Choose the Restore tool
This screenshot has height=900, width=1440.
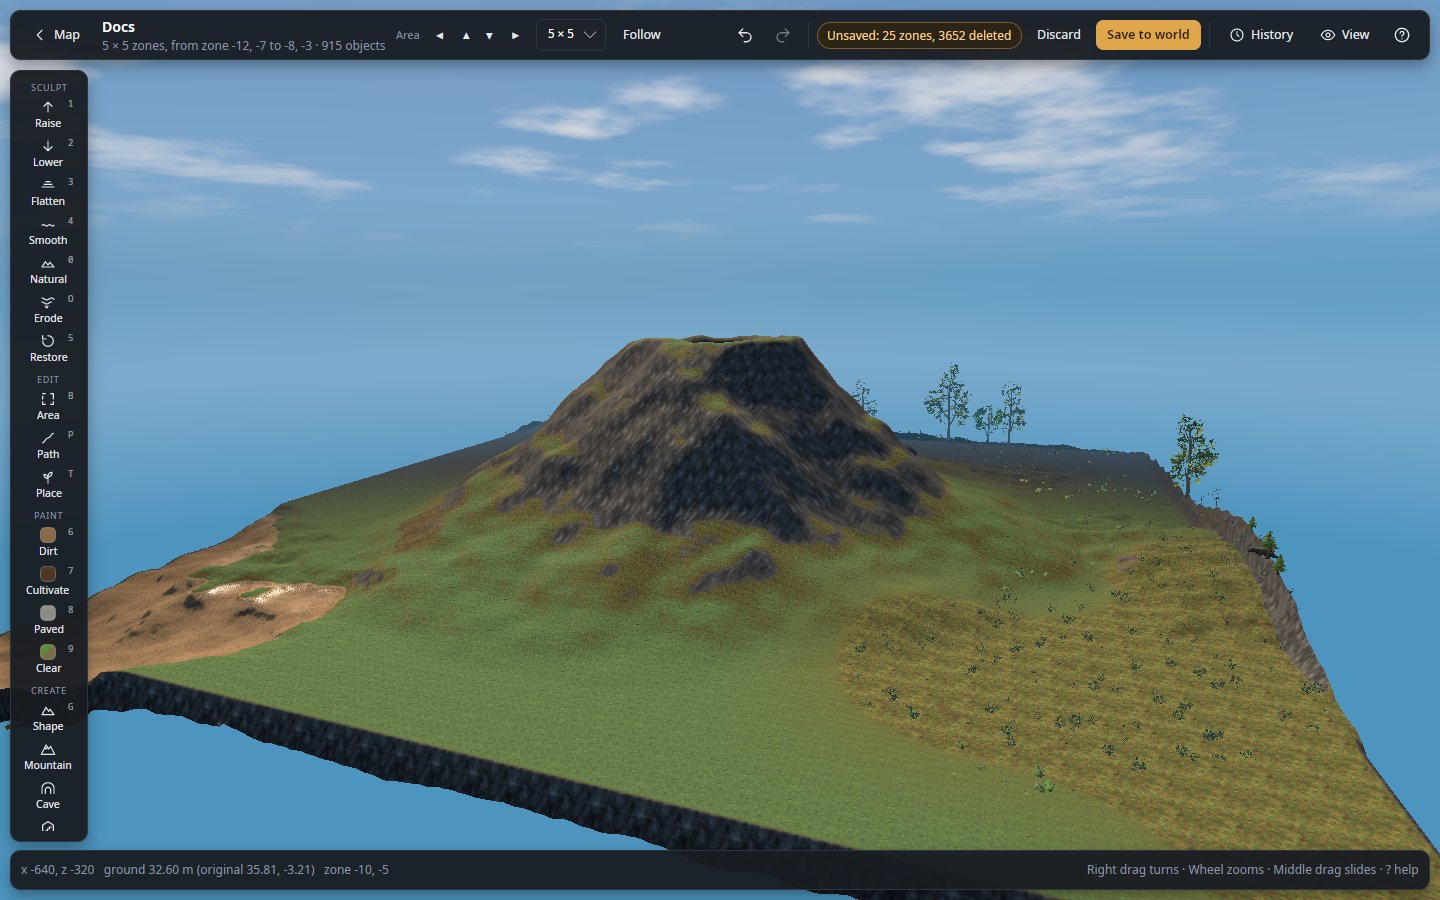tap(48, 348)
